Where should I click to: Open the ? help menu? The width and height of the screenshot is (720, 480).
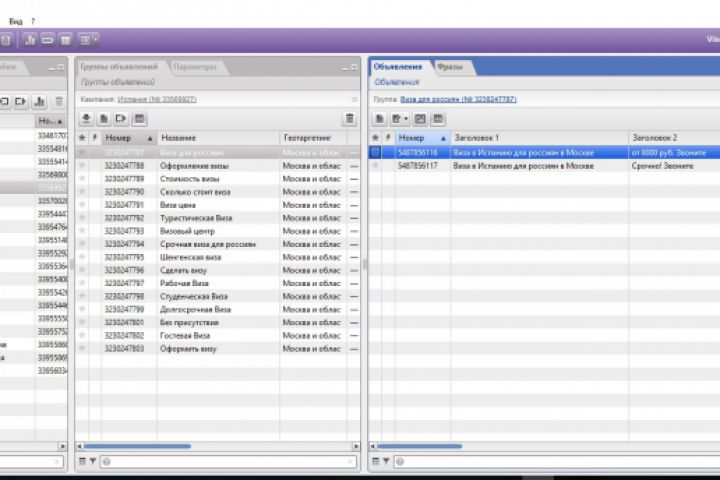click(33, 22)
